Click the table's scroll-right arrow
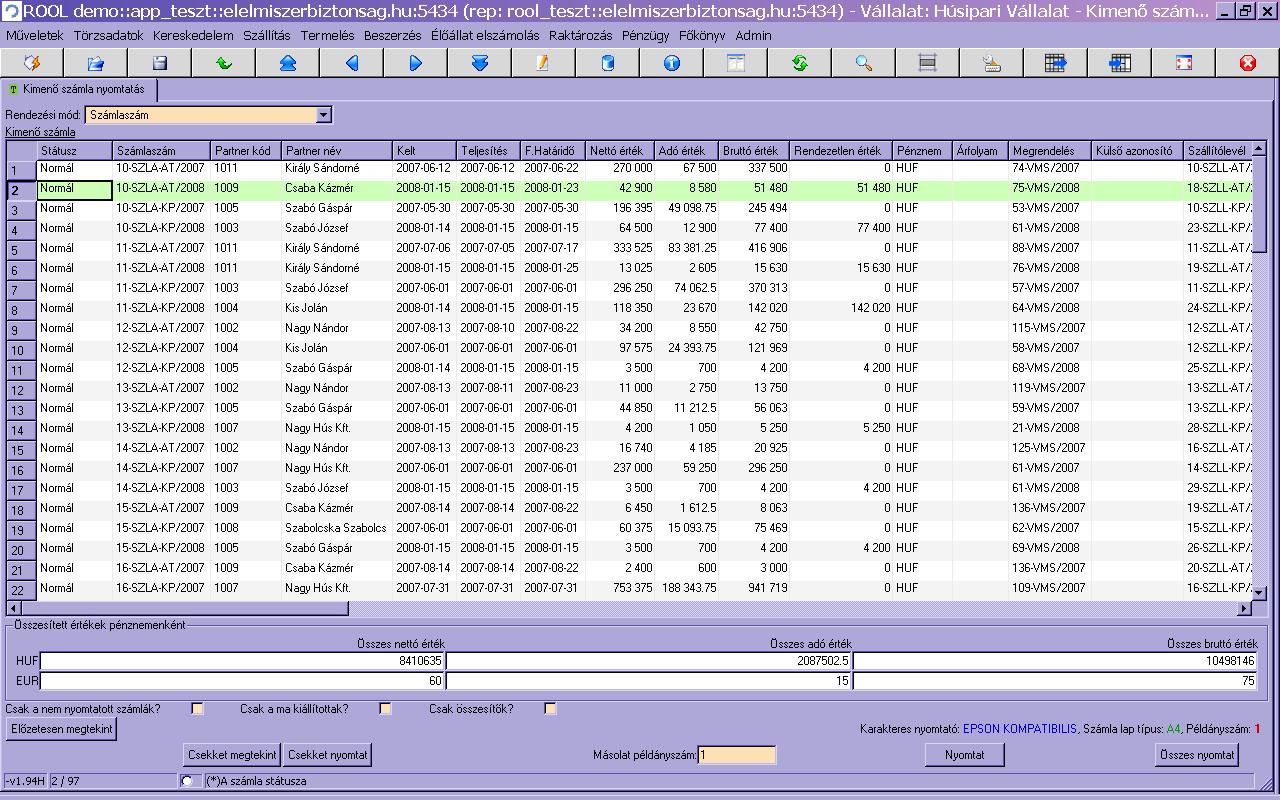 pyautogui.click(x=1245, y=608)
